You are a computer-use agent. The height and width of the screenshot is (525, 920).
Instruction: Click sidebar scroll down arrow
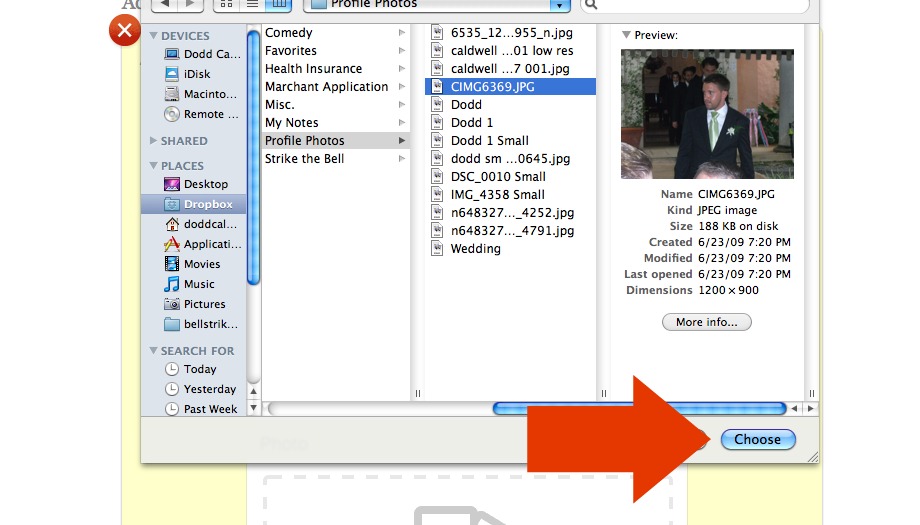(253, 408)
